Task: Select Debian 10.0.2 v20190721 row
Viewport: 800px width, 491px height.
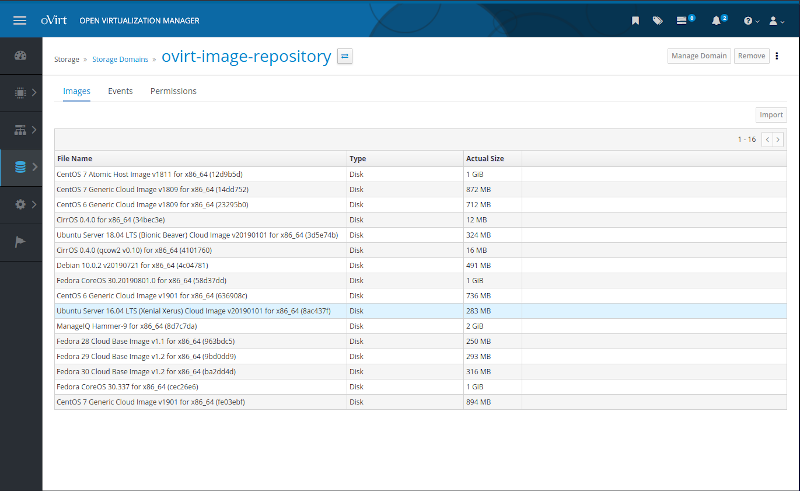Action: coord(420,265)
